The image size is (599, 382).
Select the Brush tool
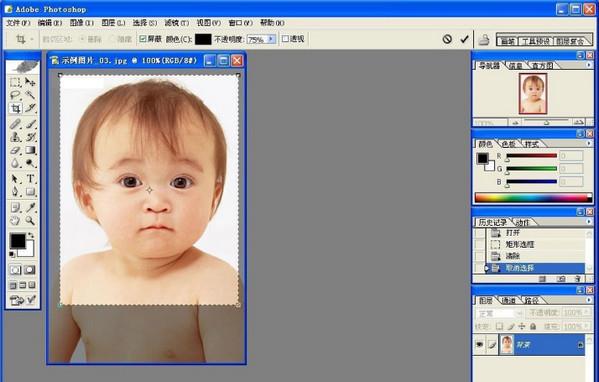tap(30, 124)
